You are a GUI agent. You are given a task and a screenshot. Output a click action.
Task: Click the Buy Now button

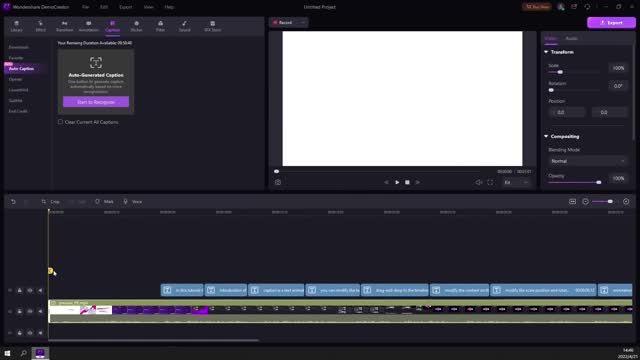point(537,7)
